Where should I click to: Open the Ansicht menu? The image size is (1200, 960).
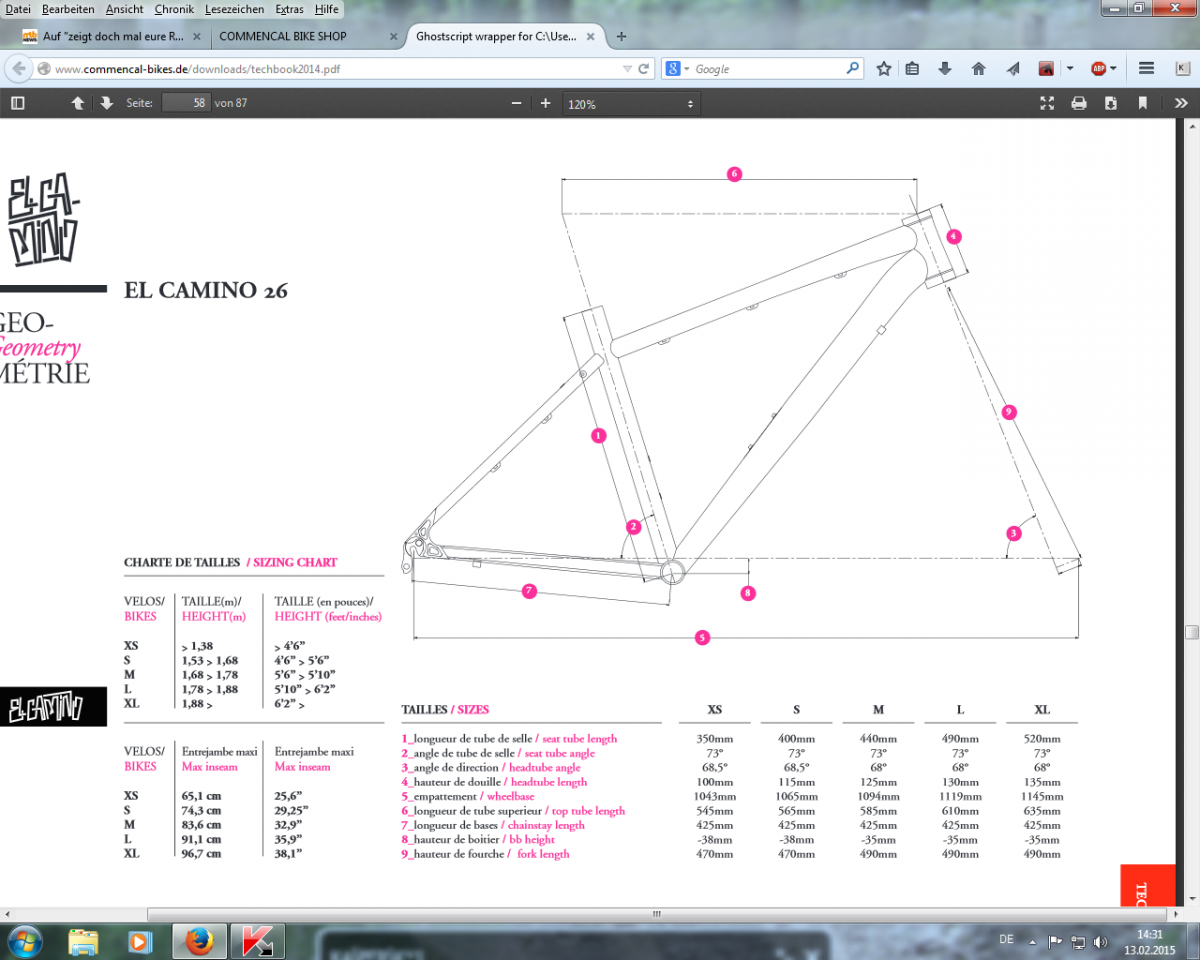[125, 9]
